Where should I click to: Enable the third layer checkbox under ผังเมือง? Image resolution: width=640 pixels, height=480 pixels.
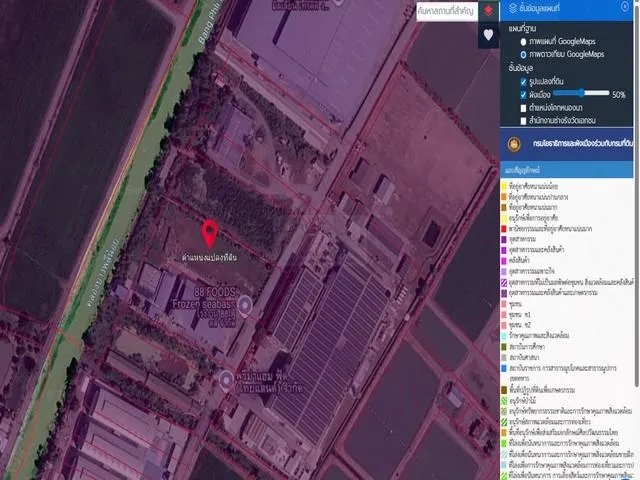pos(523,107)
